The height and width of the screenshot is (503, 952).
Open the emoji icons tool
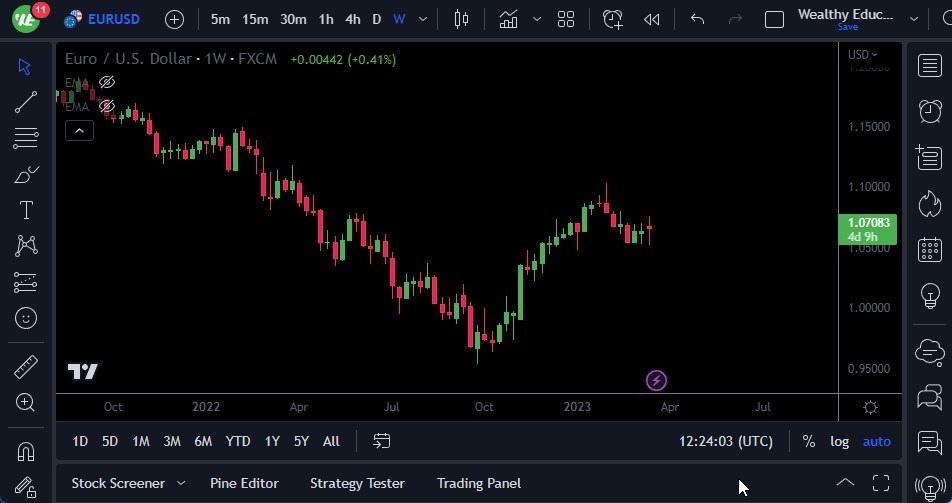[x=26, y=318]
